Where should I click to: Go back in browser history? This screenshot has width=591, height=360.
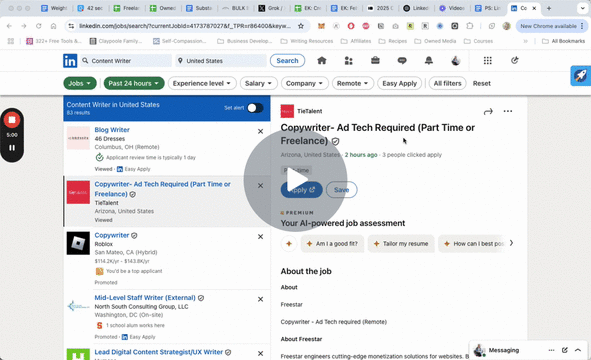click(9, 26)
